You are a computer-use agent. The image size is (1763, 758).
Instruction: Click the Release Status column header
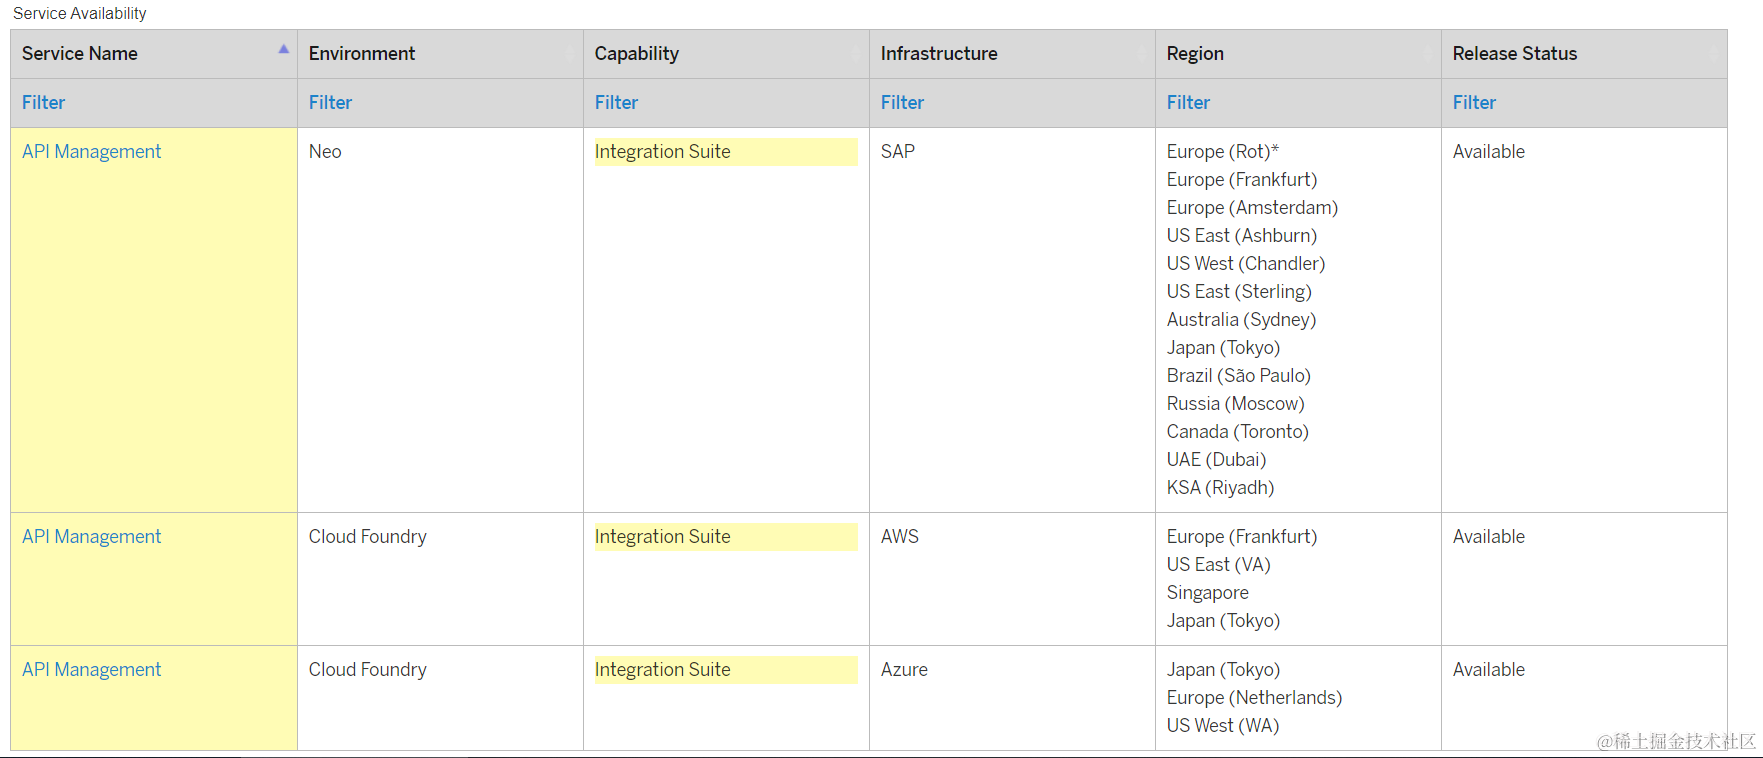click(x=1514, y=54)
